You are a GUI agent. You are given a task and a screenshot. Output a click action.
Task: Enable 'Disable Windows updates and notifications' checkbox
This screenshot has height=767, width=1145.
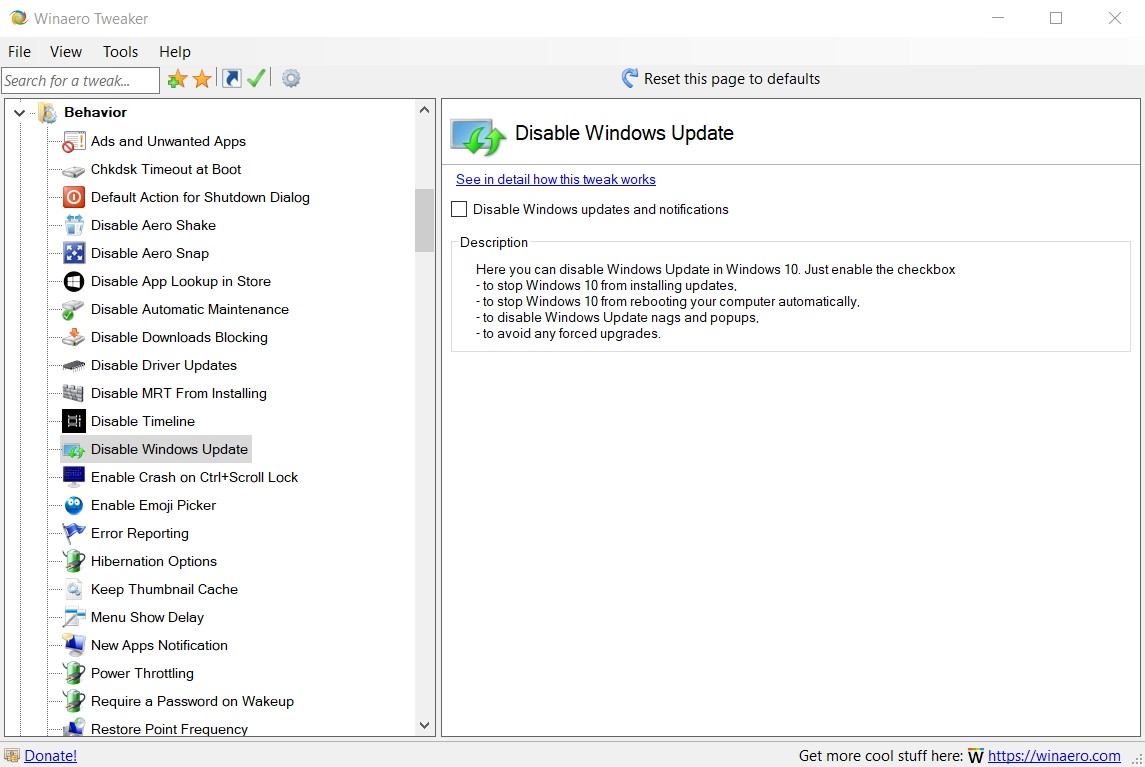tap(459, 210)
